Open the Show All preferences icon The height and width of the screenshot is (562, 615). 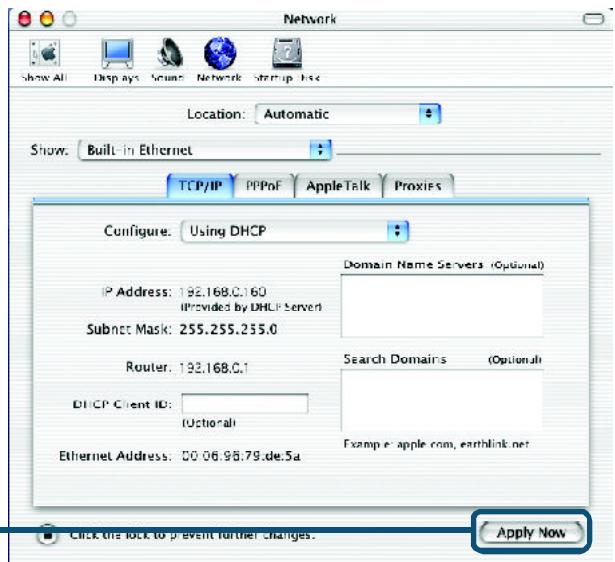pos(44,60)
